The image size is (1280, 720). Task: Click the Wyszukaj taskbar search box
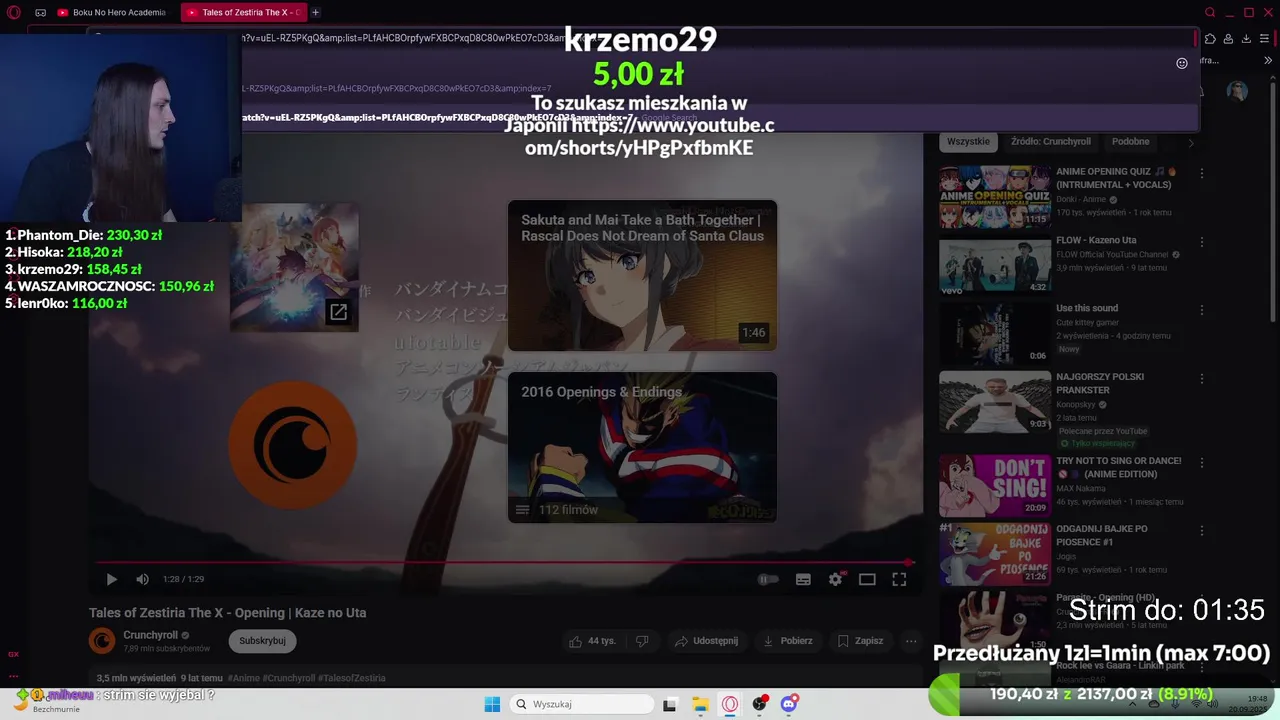pos(582,704)
